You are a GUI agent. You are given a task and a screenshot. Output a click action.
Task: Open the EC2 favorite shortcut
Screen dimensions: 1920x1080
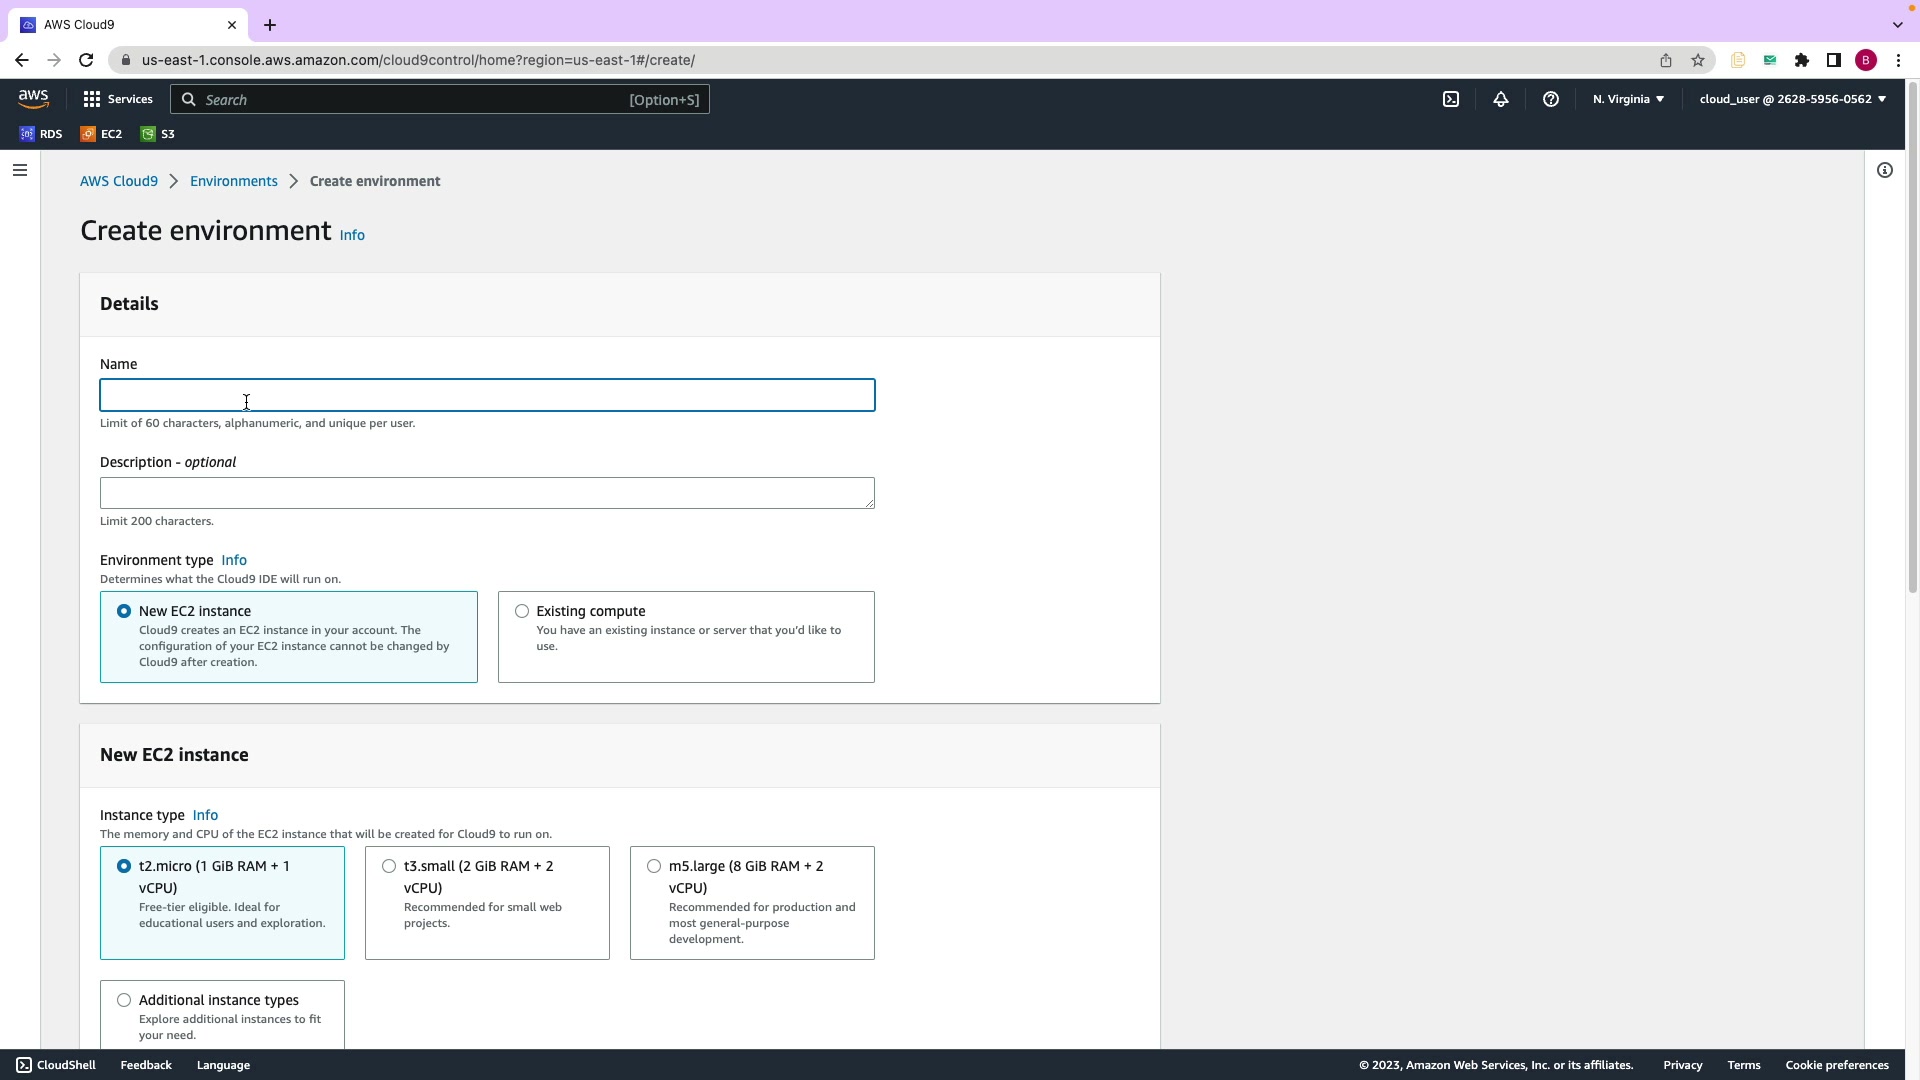[x=101, y=134]
